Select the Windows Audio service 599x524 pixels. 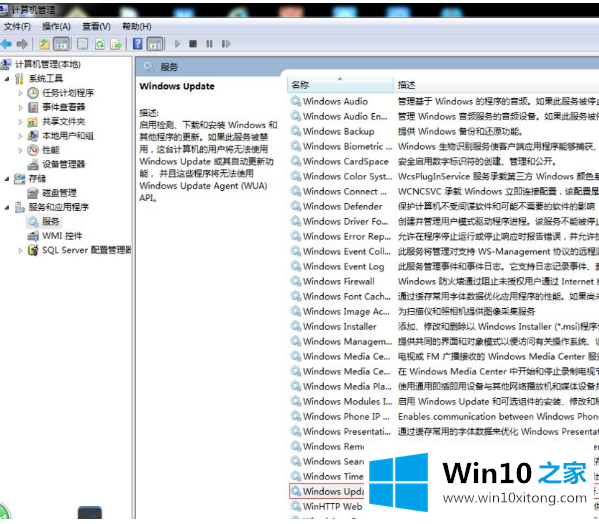pos(335,101)
